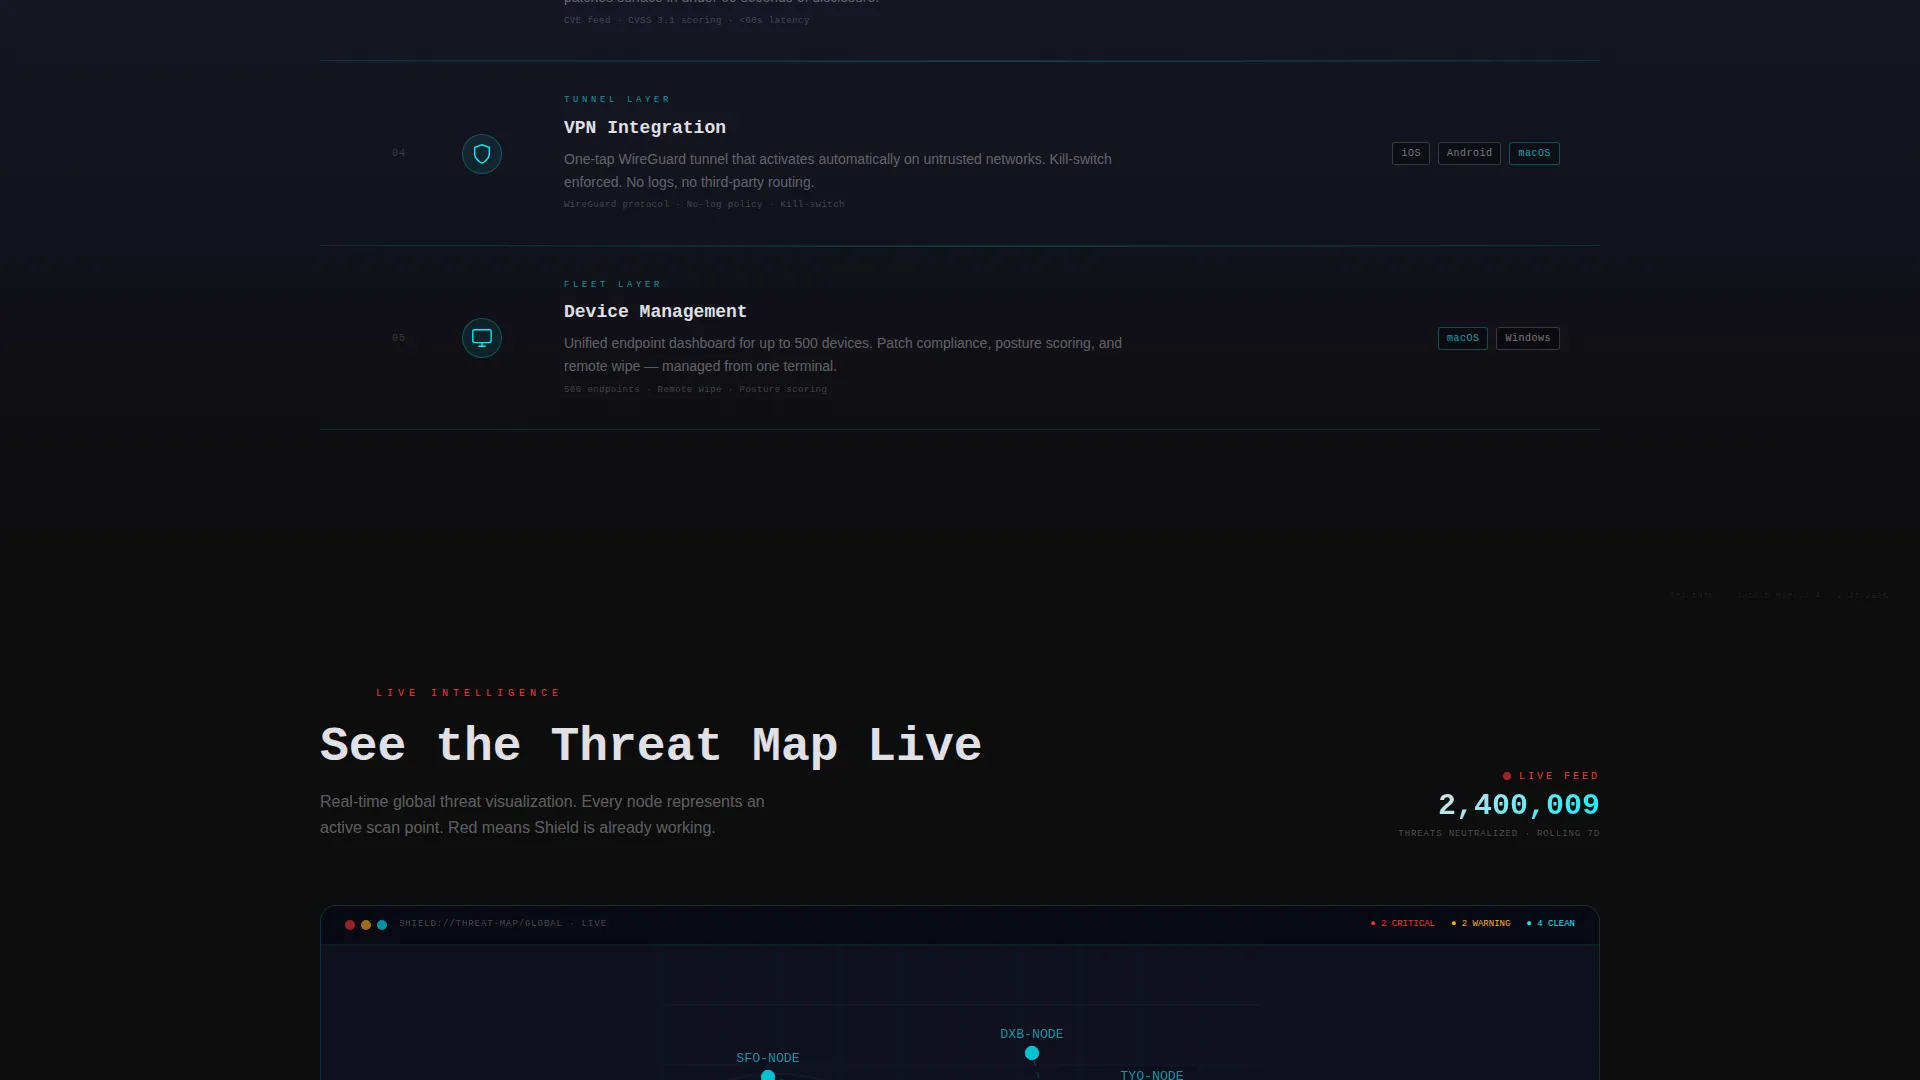Screen dimensions: 1920x1080
Task: Open the Device Management heading
Action: coord(655,311)
